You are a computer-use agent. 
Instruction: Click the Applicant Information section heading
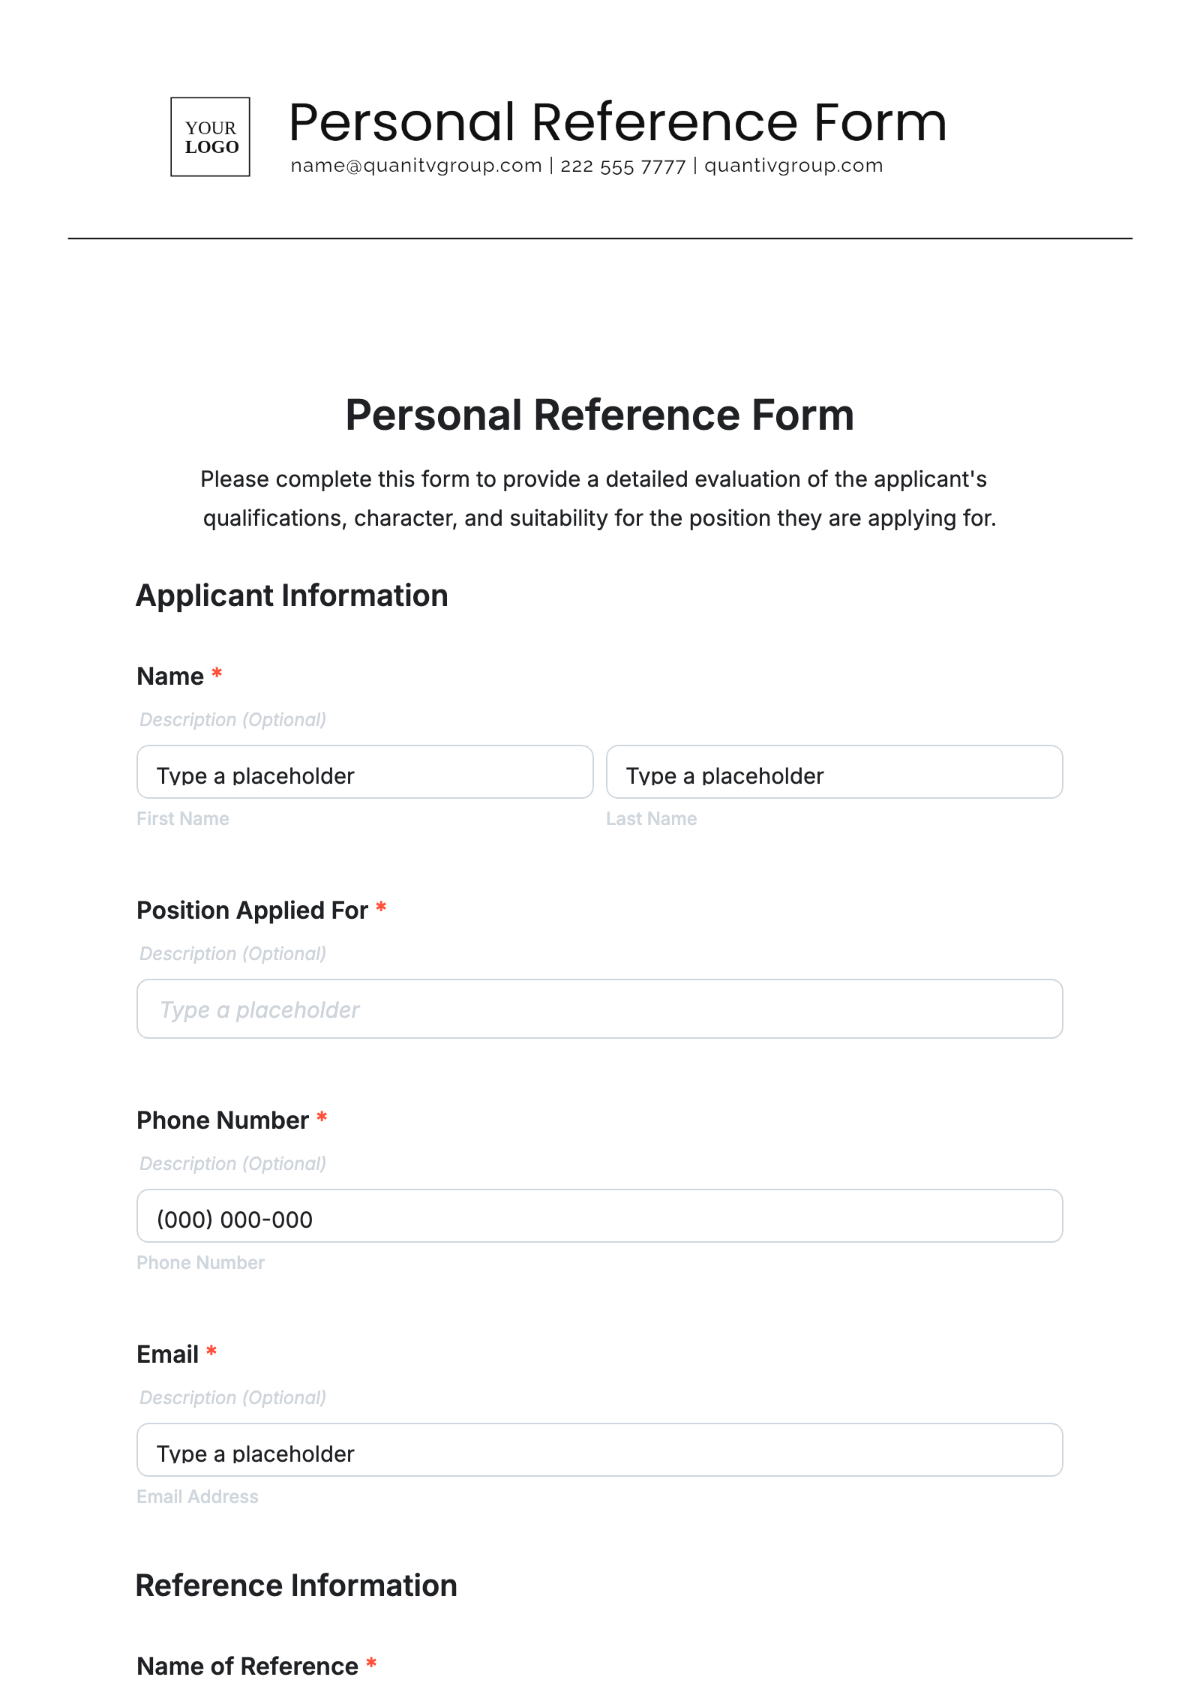tap(292, 596)
